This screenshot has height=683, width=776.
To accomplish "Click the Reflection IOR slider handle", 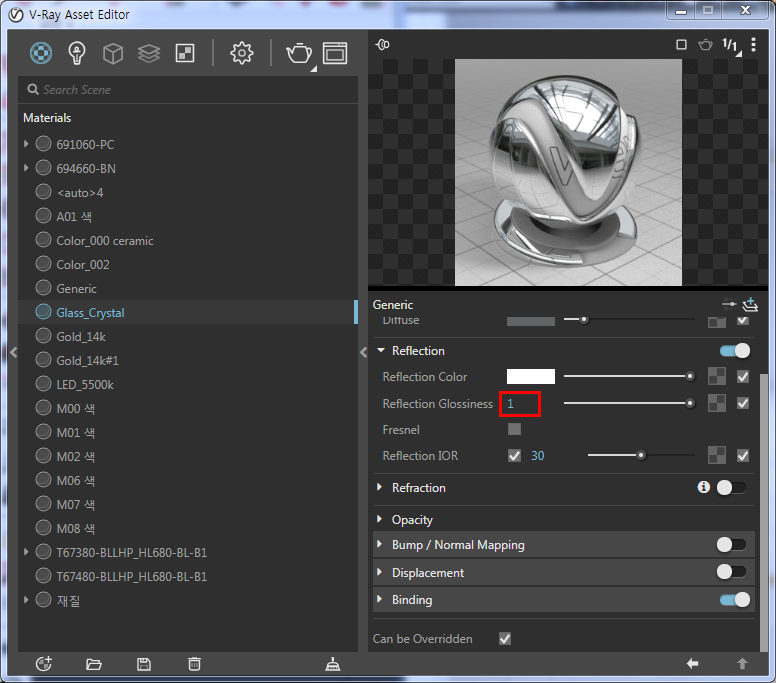I will [x=641, y=455].
